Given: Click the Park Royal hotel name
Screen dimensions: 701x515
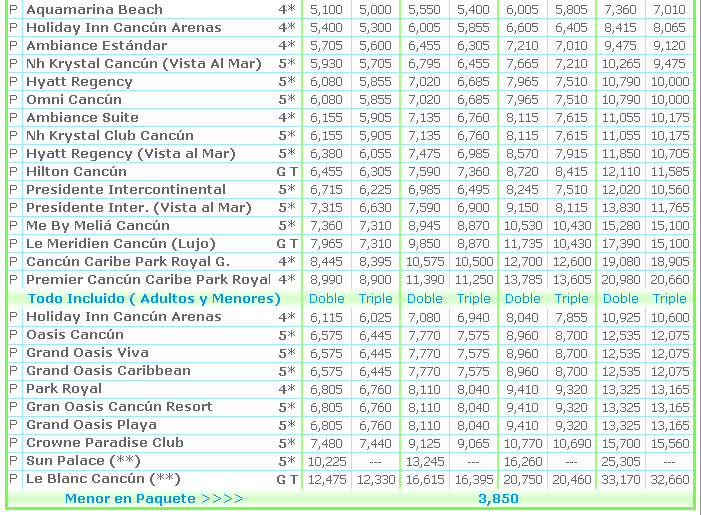Looking at the screenshot, I should (64, 389).
